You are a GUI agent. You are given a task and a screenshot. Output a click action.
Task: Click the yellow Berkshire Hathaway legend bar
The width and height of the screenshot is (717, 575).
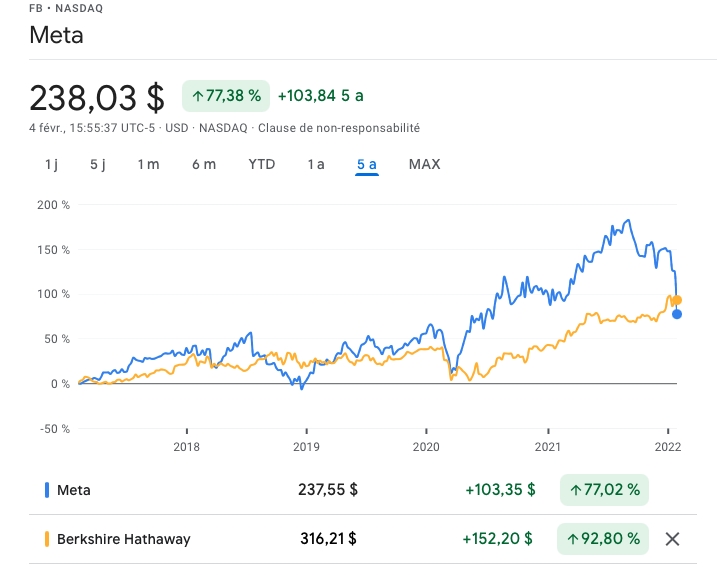[x=47, y=539]
